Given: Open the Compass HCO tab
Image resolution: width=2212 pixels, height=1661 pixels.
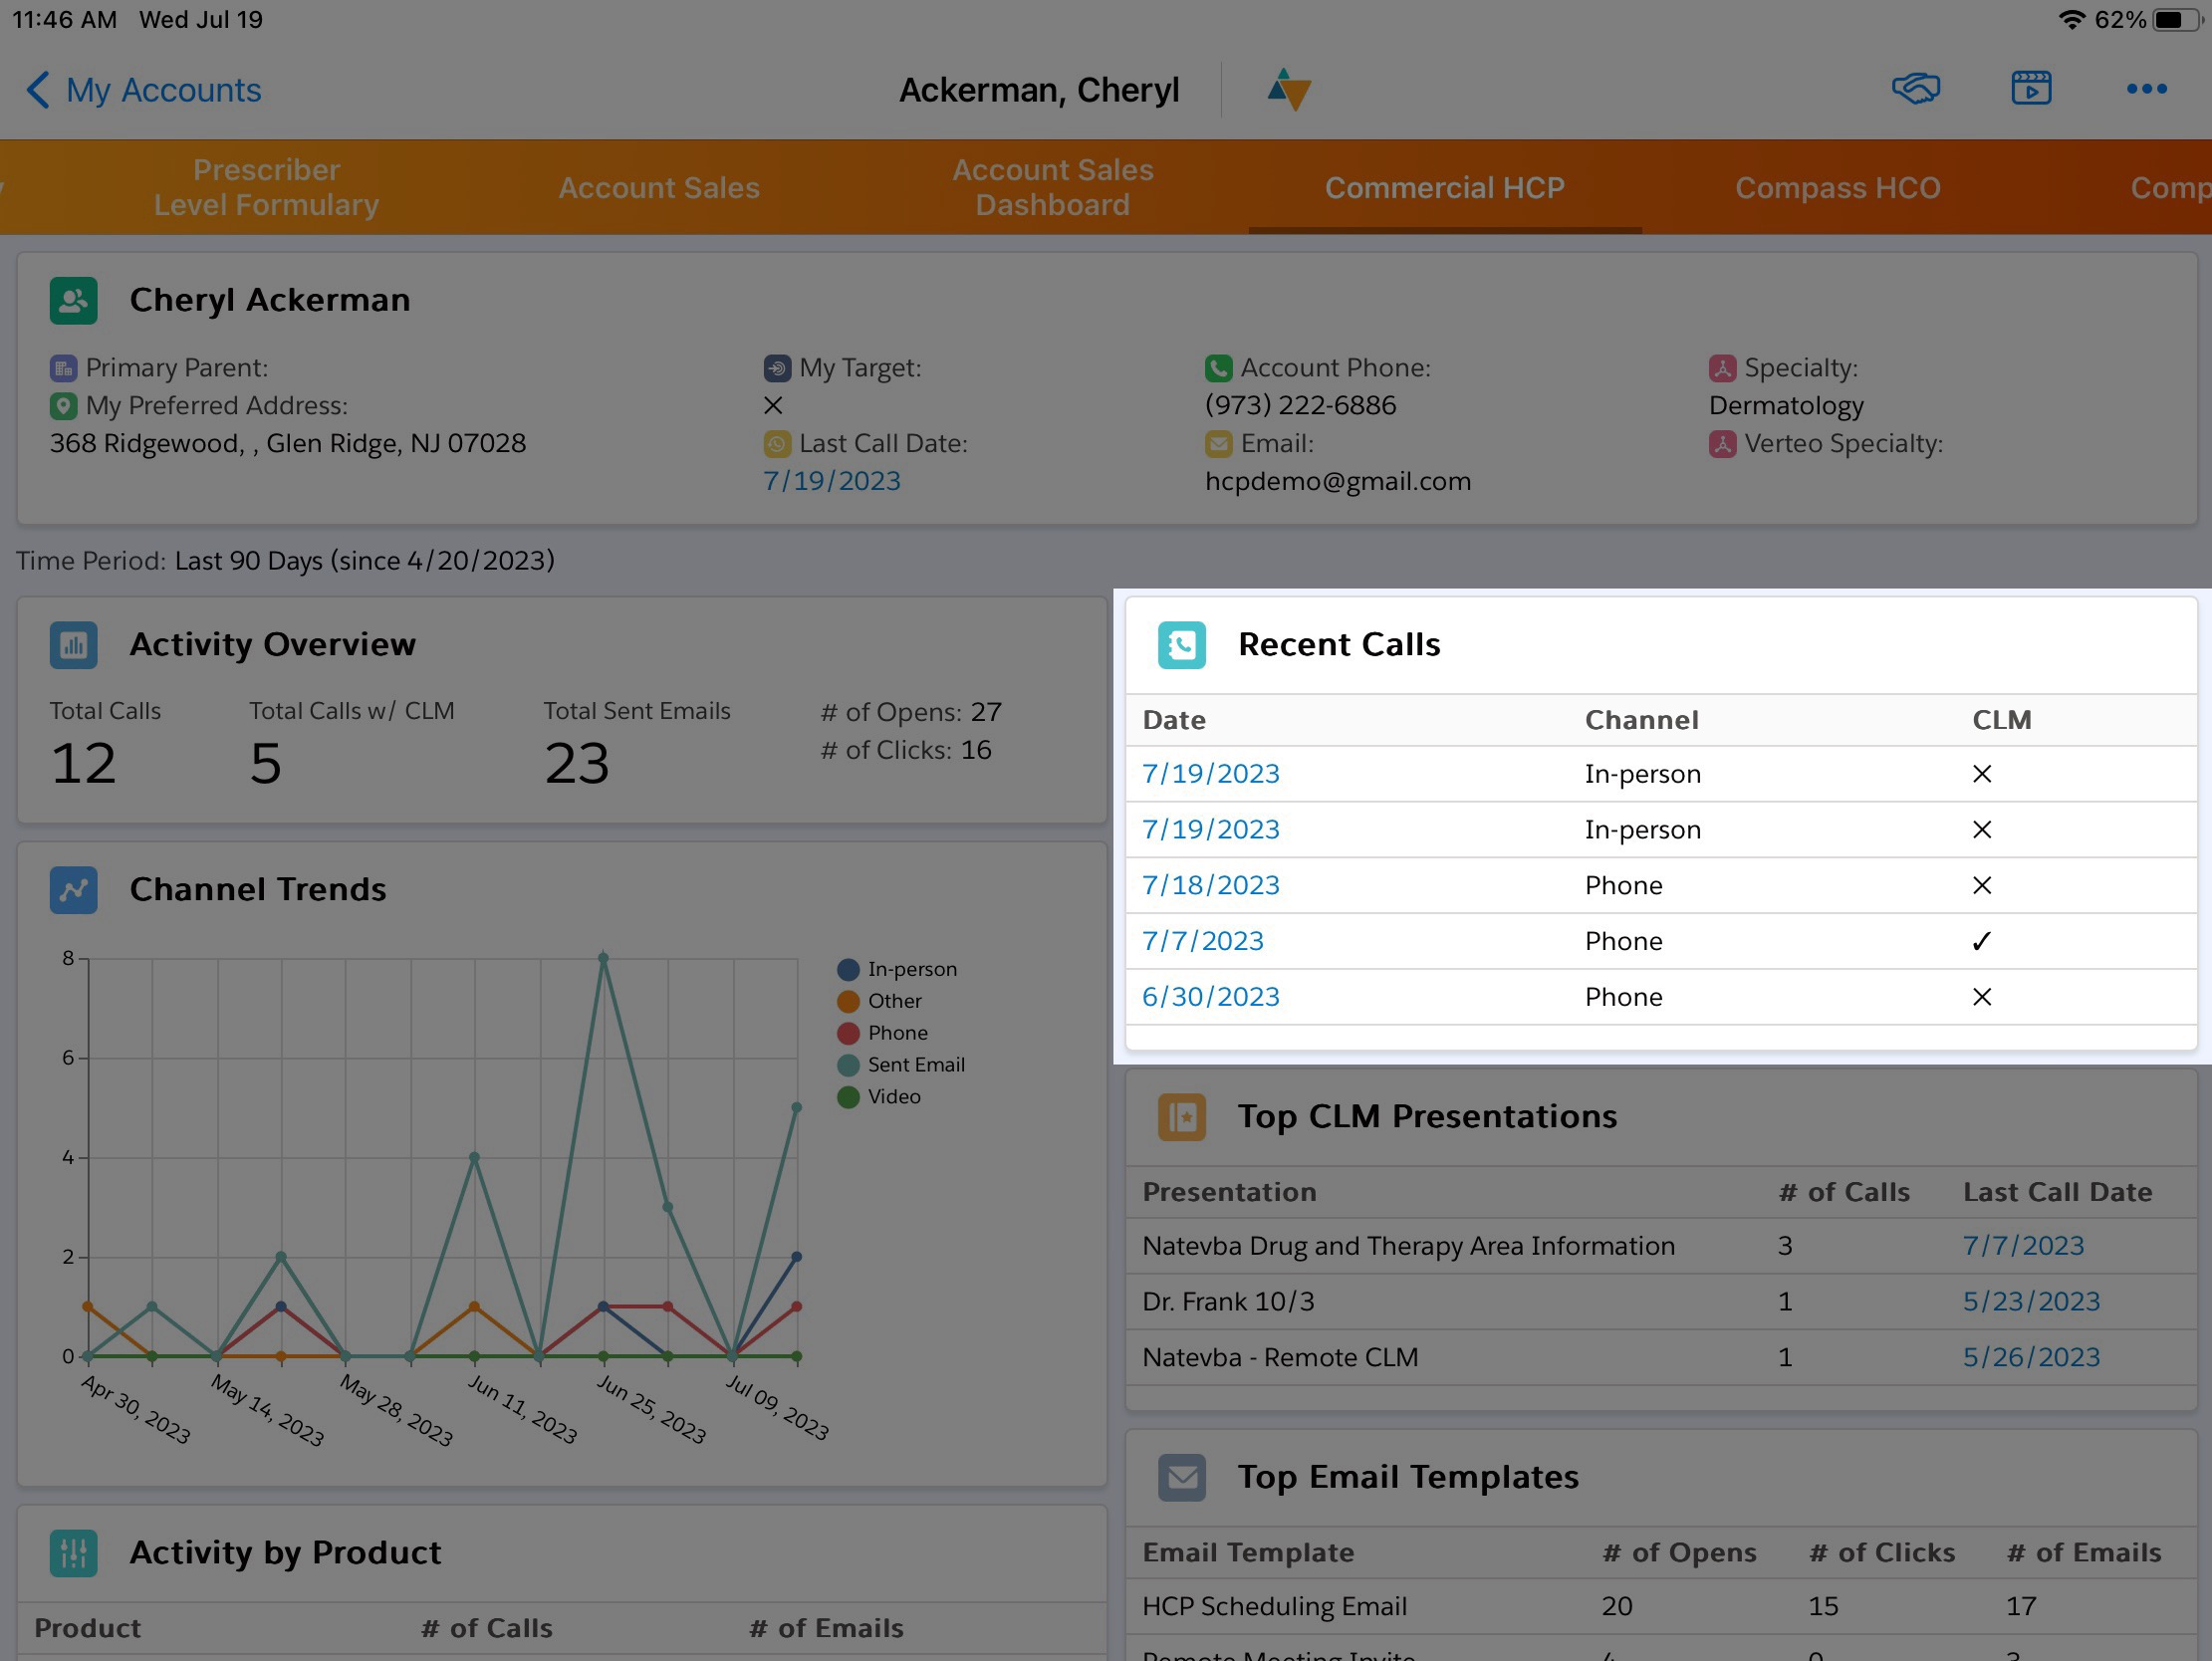Looking at the screenshot, I should [1837, 188].
